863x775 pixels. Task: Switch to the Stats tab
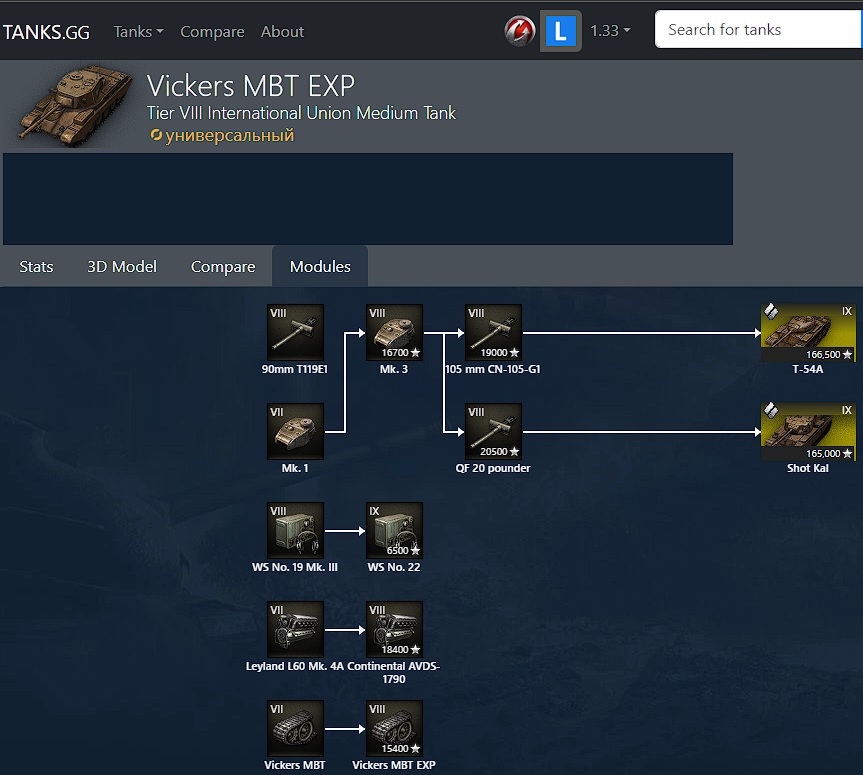click(36, 267)
